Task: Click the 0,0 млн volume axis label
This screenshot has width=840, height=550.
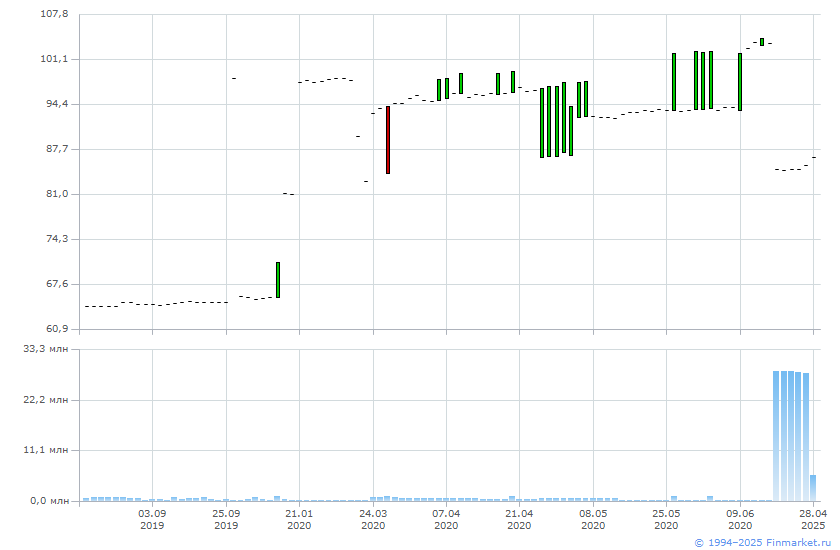Action: point(49,501)
